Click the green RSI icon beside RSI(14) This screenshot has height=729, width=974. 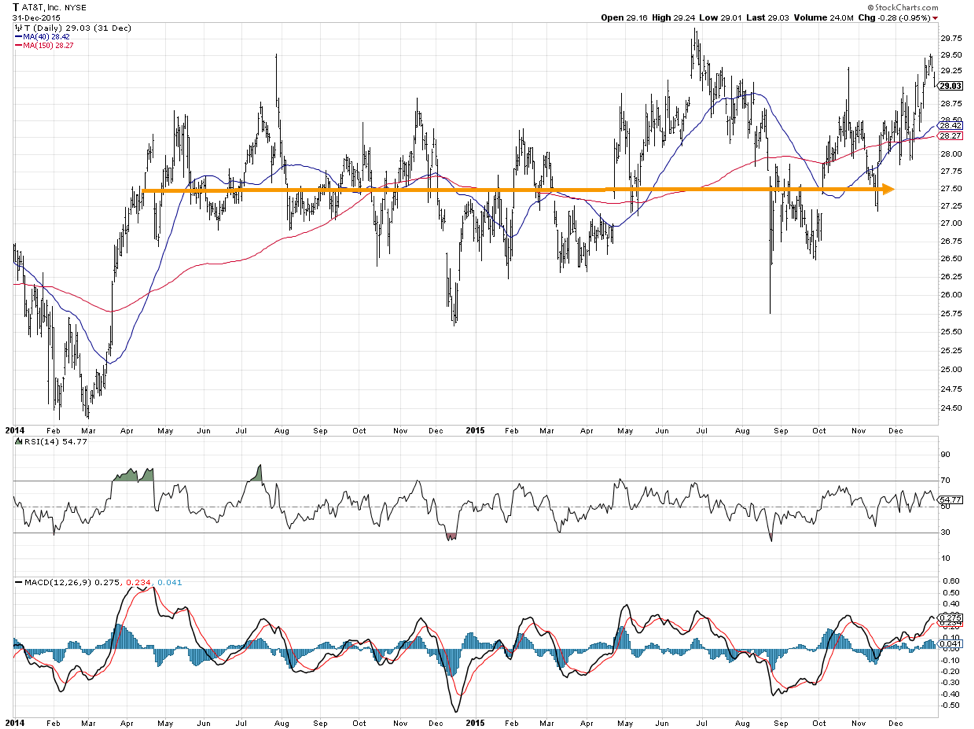click(x=17, y=441)
